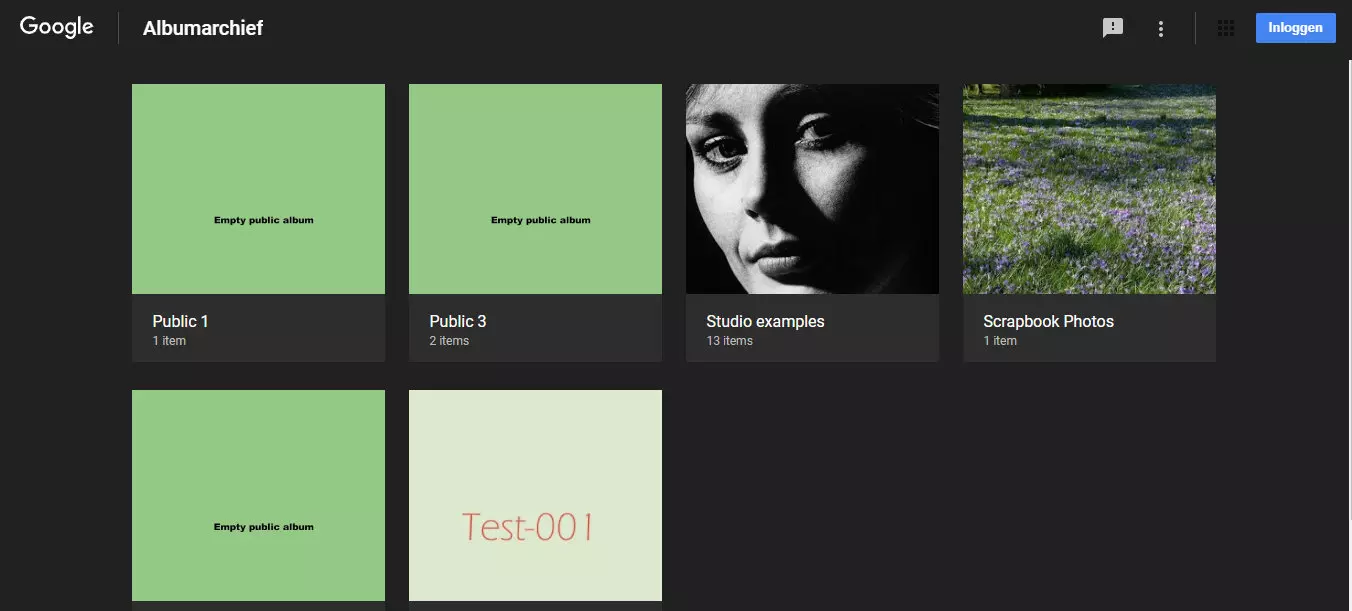Click the Google logo
The image size is (1352, 611).
click(57, 27)
